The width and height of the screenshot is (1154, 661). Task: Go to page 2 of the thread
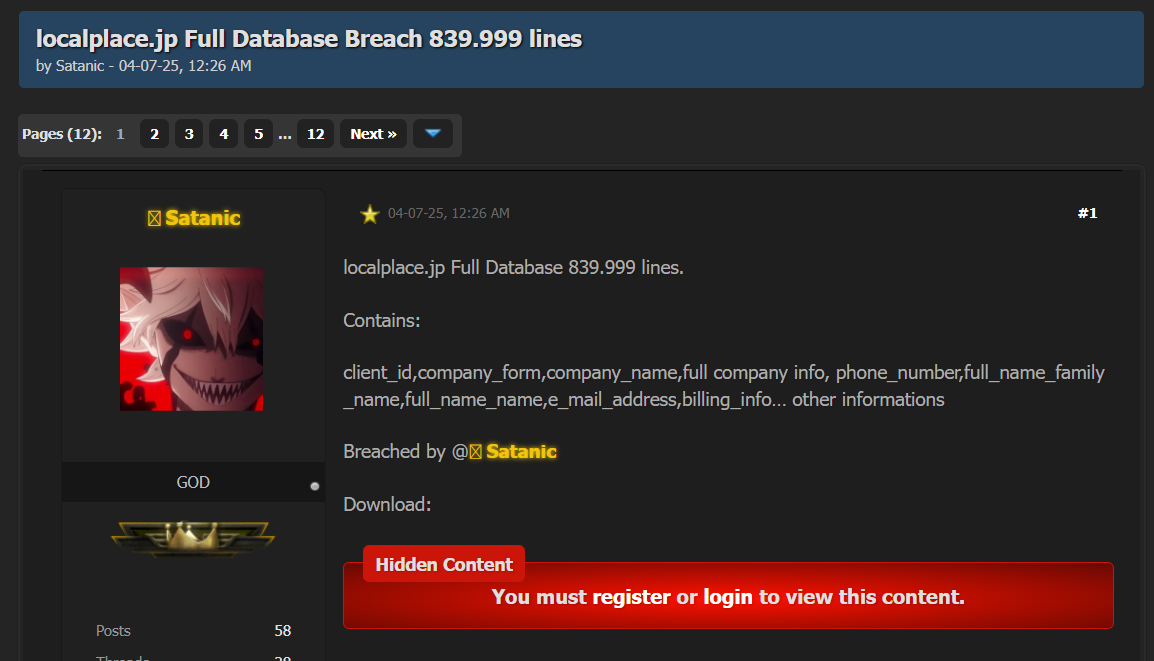154,134
